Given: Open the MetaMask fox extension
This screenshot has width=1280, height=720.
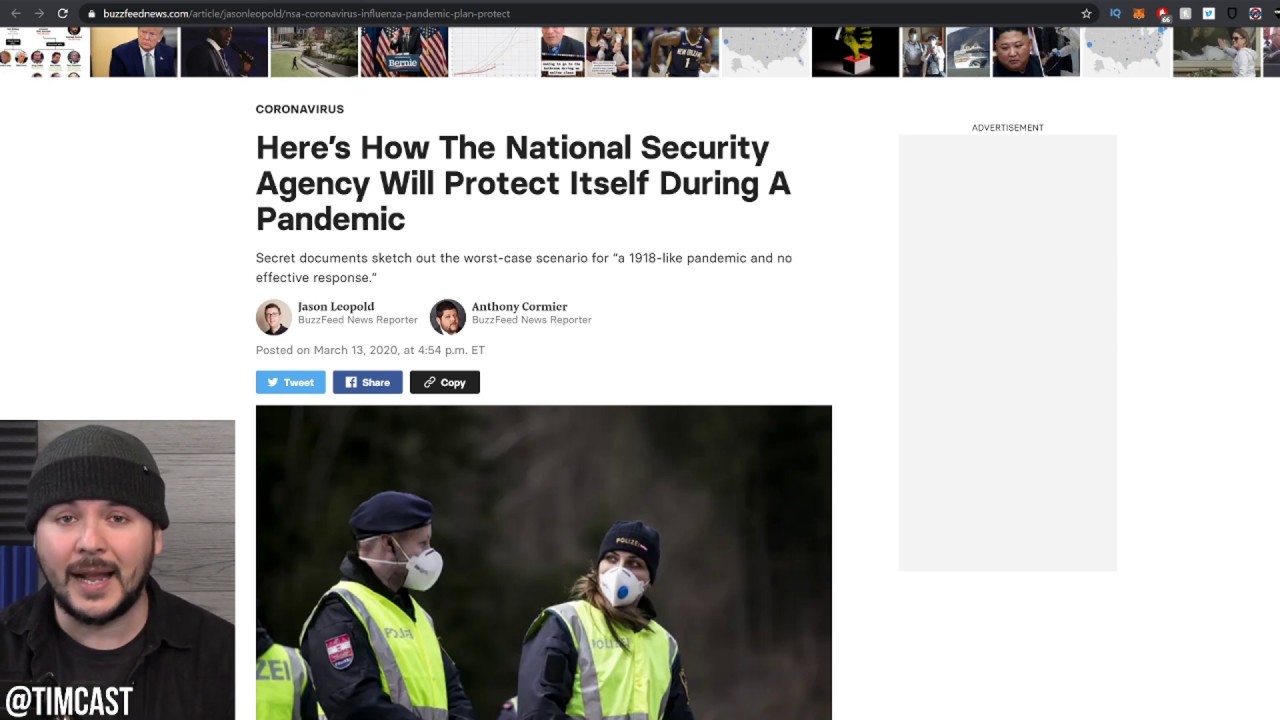Looking at the screenshot, I should (x=1139, y=14).
